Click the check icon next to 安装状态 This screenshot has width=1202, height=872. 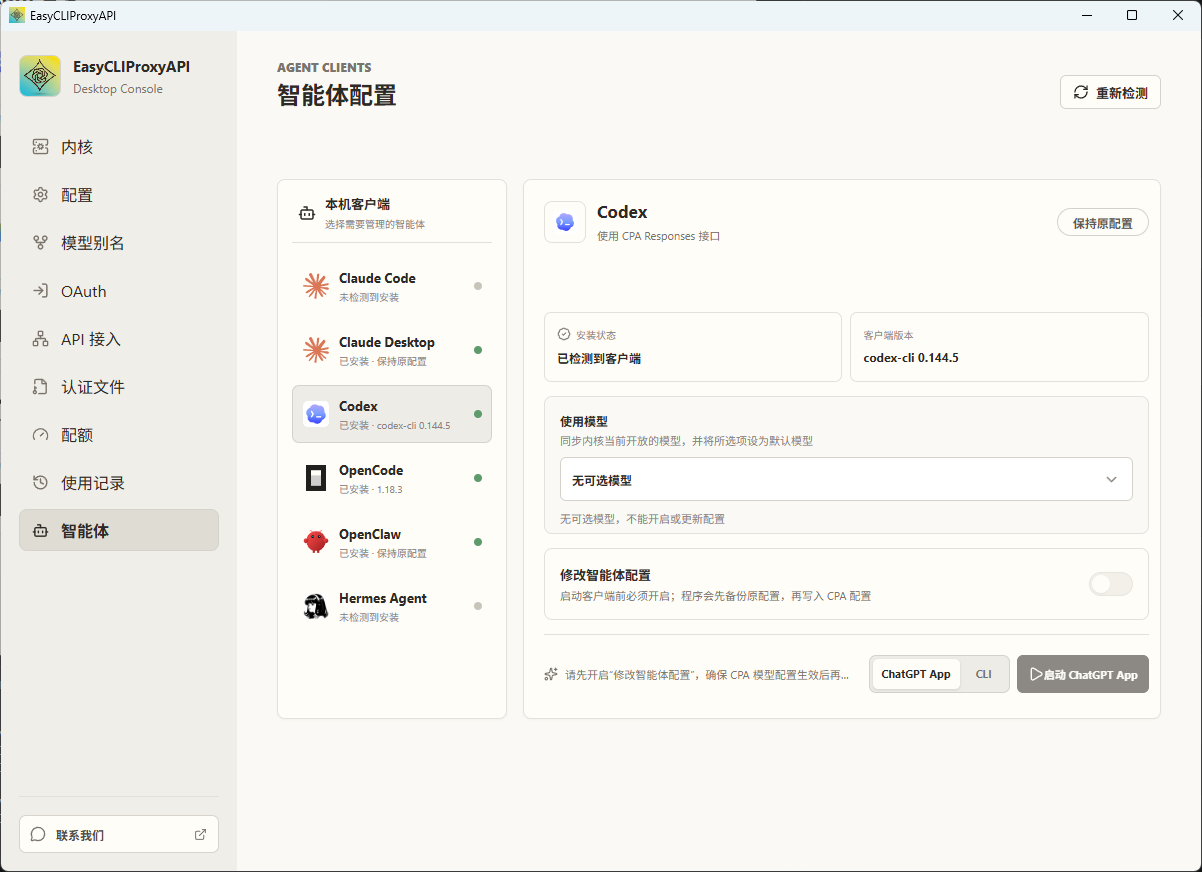[564, 334]
